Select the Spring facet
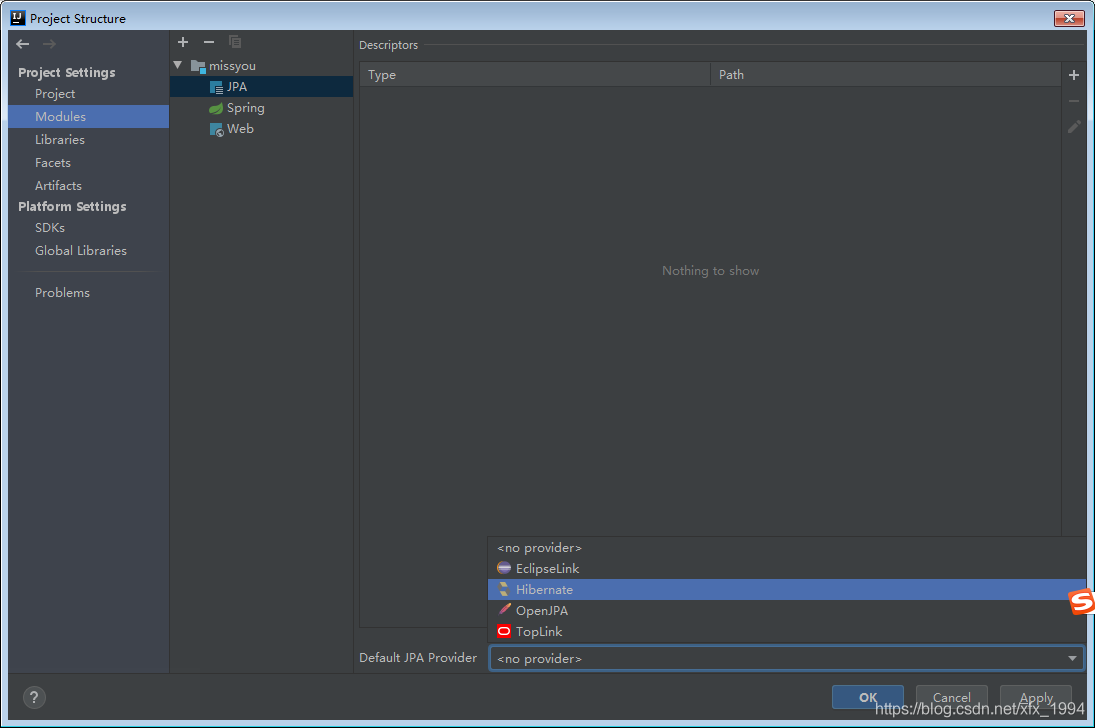Image resolution: width=1095 pixels, height=728 pixels. click(x=261, y=108)
